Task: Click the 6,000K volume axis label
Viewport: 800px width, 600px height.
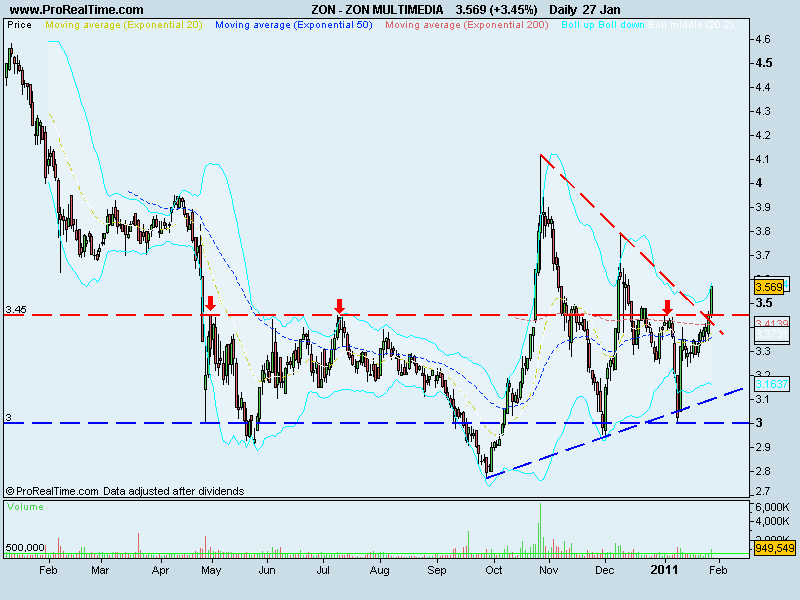Action: tap(772, 507)
